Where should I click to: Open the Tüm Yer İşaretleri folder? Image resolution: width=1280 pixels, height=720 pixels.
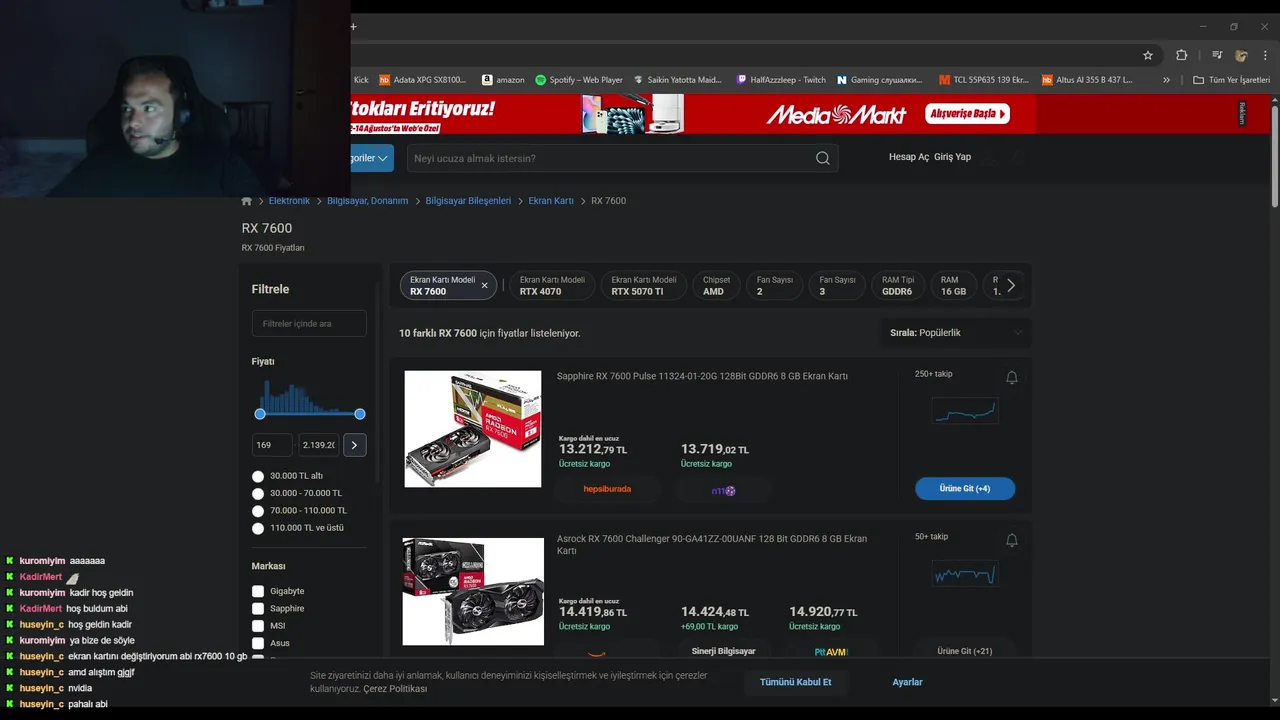pyautogui.click(x=1231, y=80)
